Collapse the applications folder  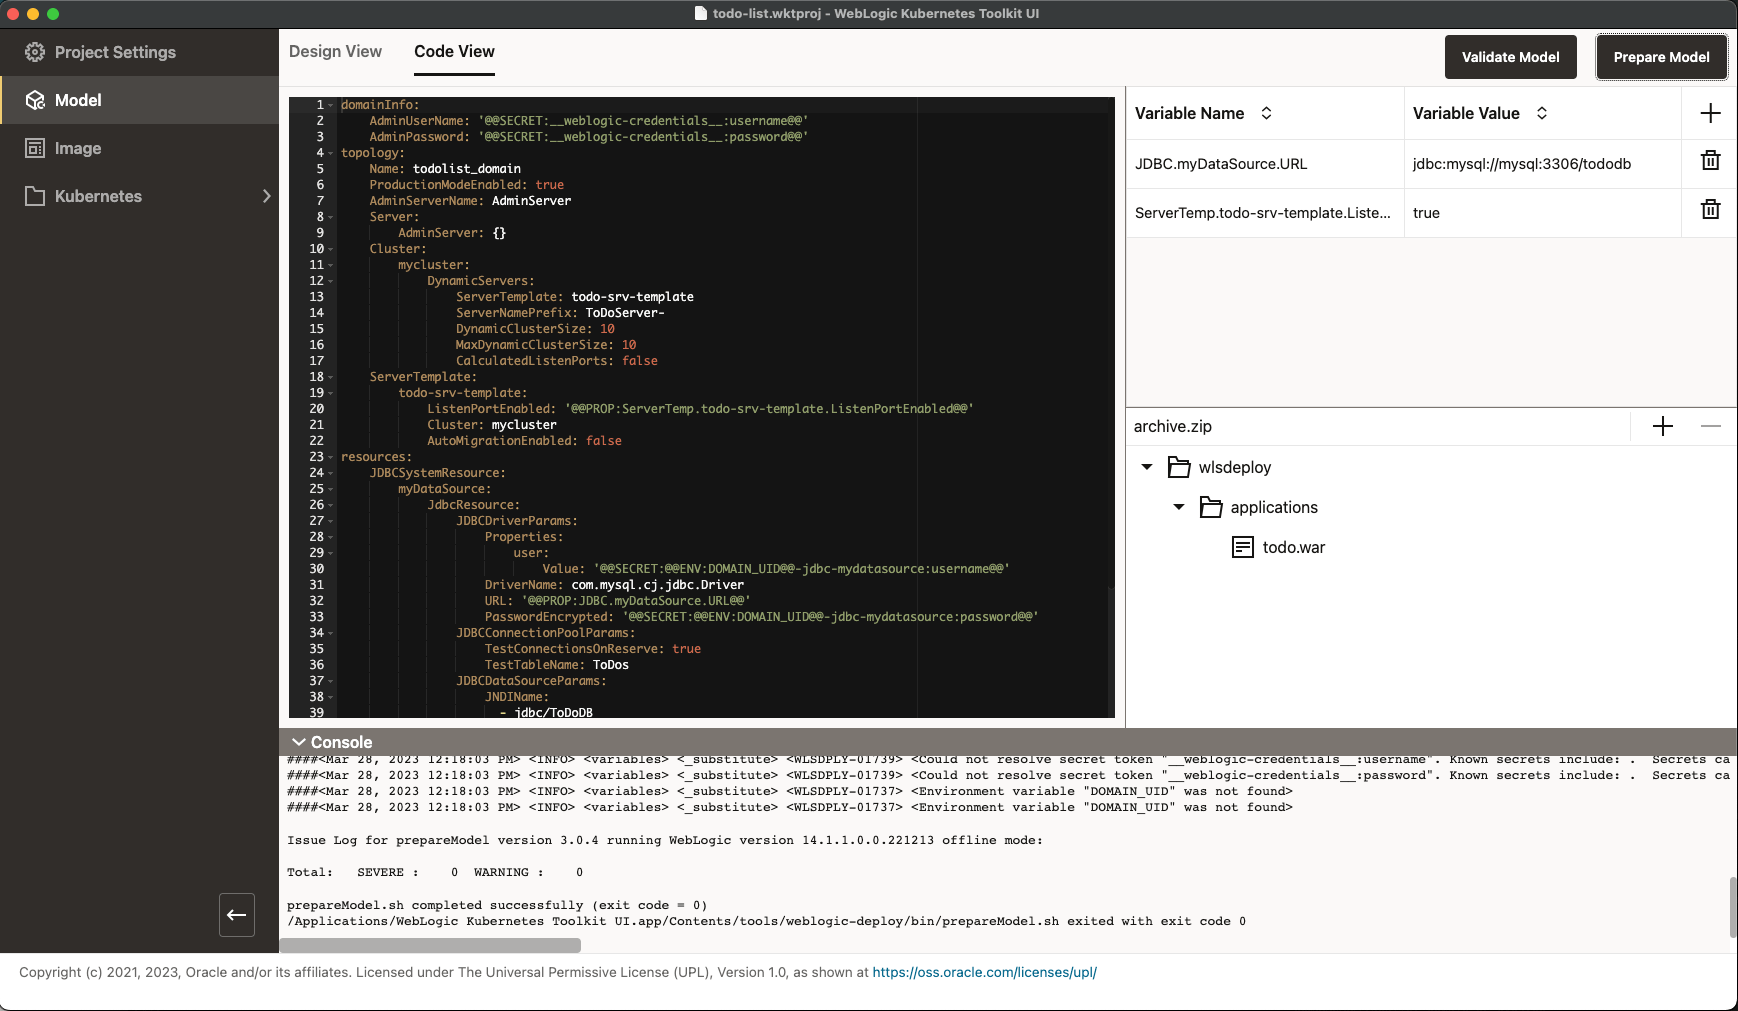(x=1178, y=507)
